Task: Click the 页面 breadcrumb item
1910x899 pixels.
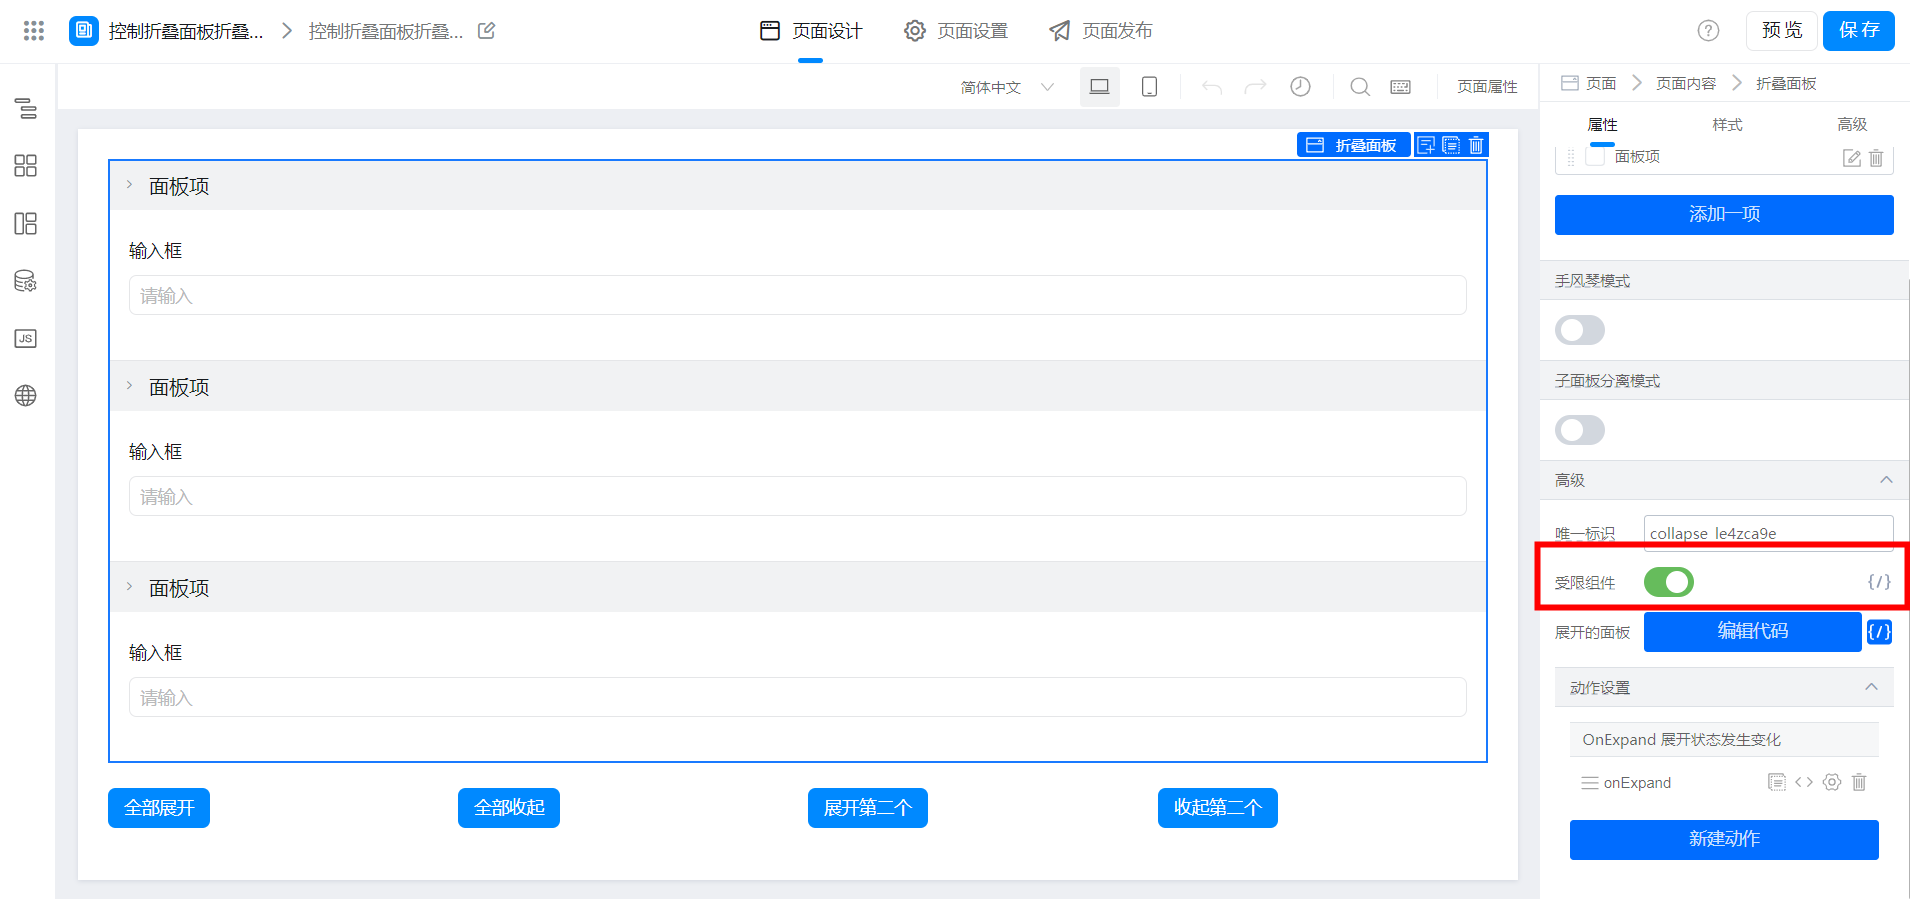Action: tap(1589, 83)
